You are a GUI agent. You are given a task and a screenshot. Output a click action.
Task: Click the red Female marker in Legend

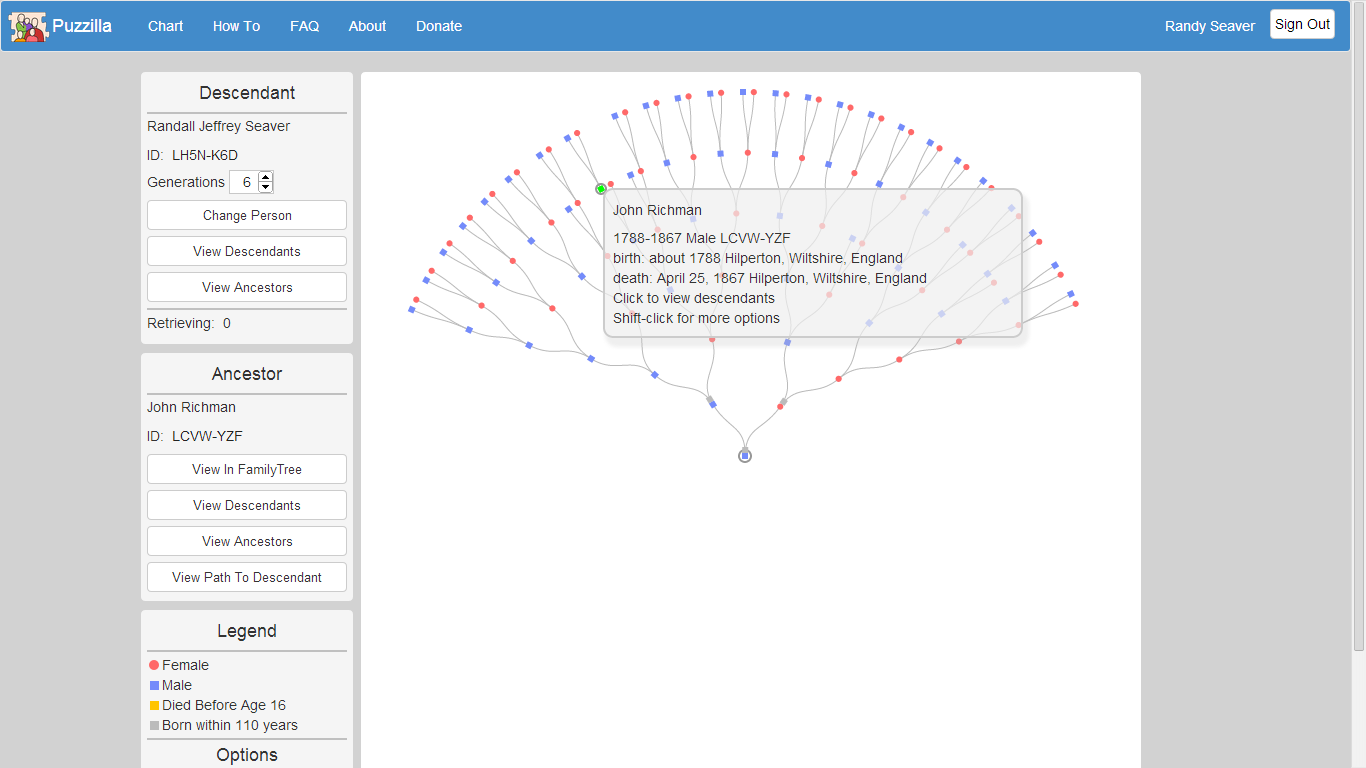pyautogui.click(x=153, y=665)
